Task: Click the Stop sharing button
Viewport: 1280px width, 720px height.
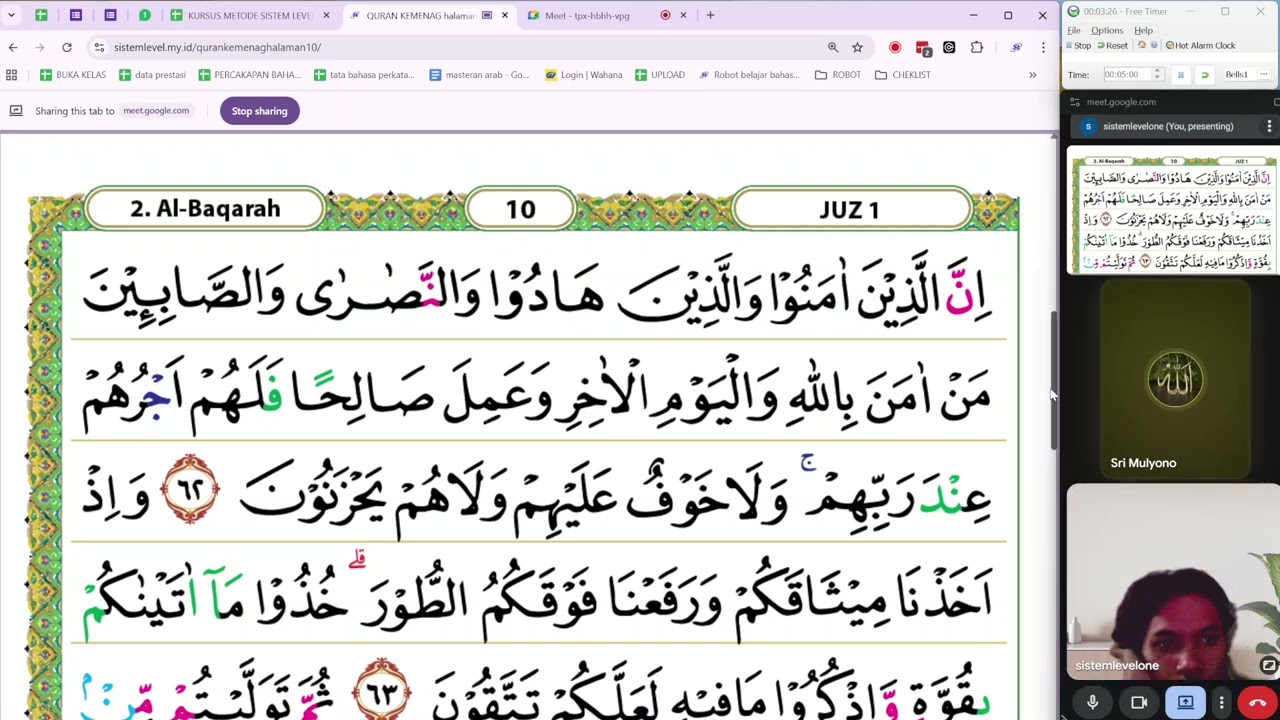Action: tap(259, 111)
